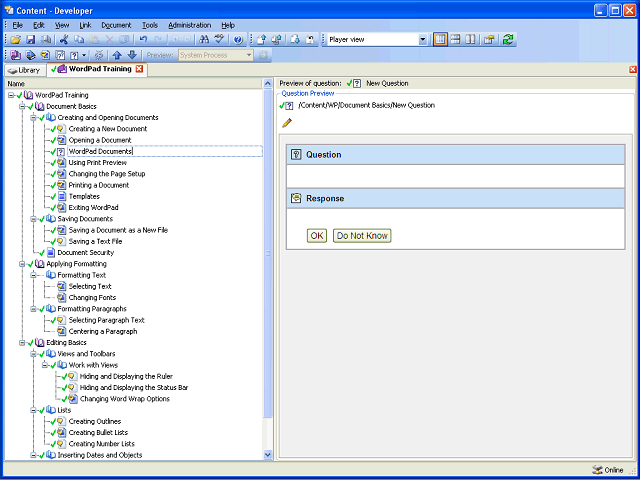The image size is (640, 480).
Task: Link a new web page icon
Action: (60, 55)
